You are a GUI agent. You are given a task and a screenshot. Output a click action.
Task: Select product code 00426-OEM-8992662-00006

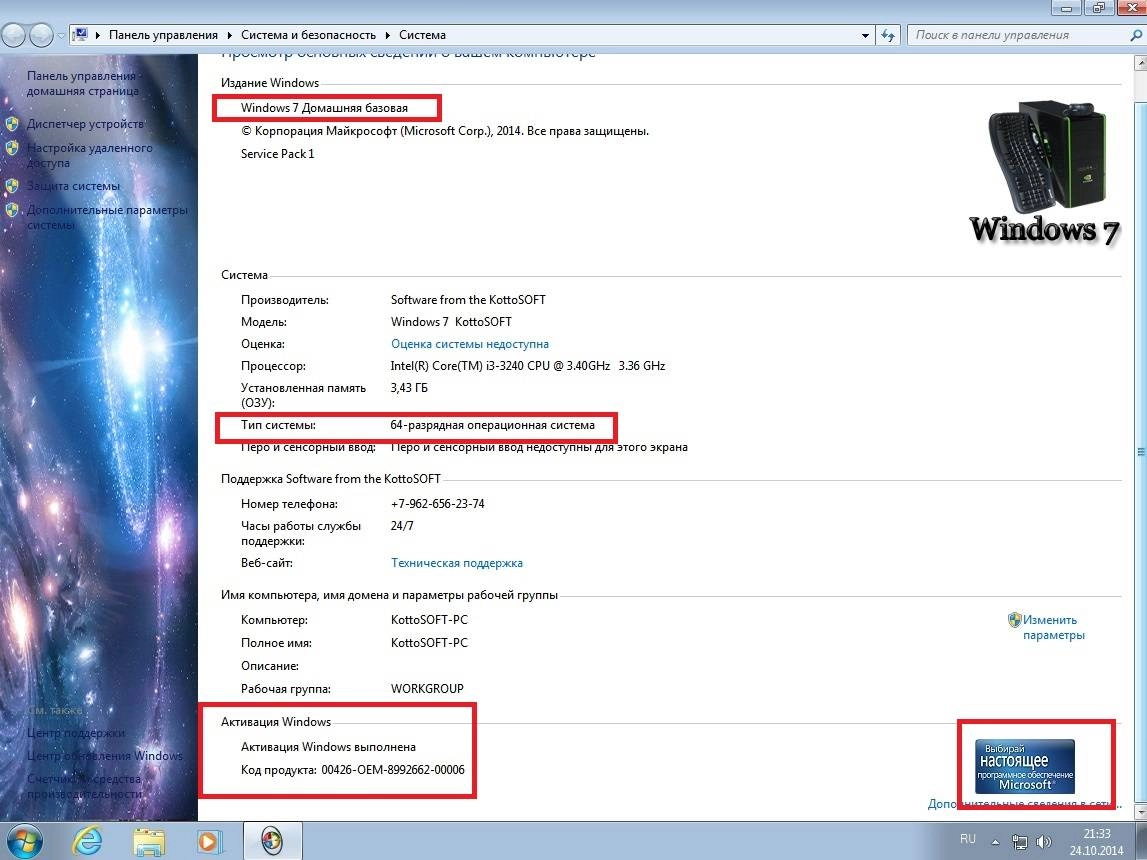(x=393, y=770)
